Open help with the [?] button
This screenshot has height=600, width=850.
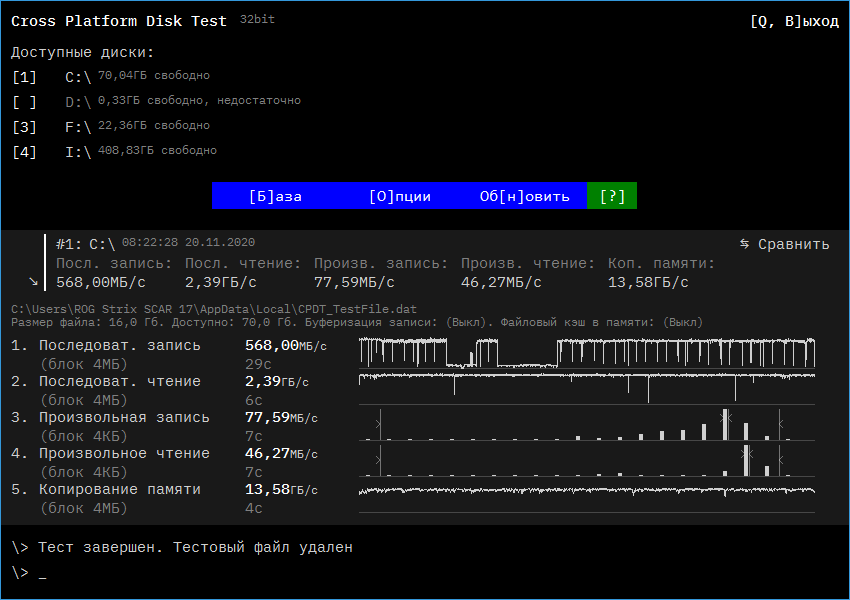tap(612, 196)
